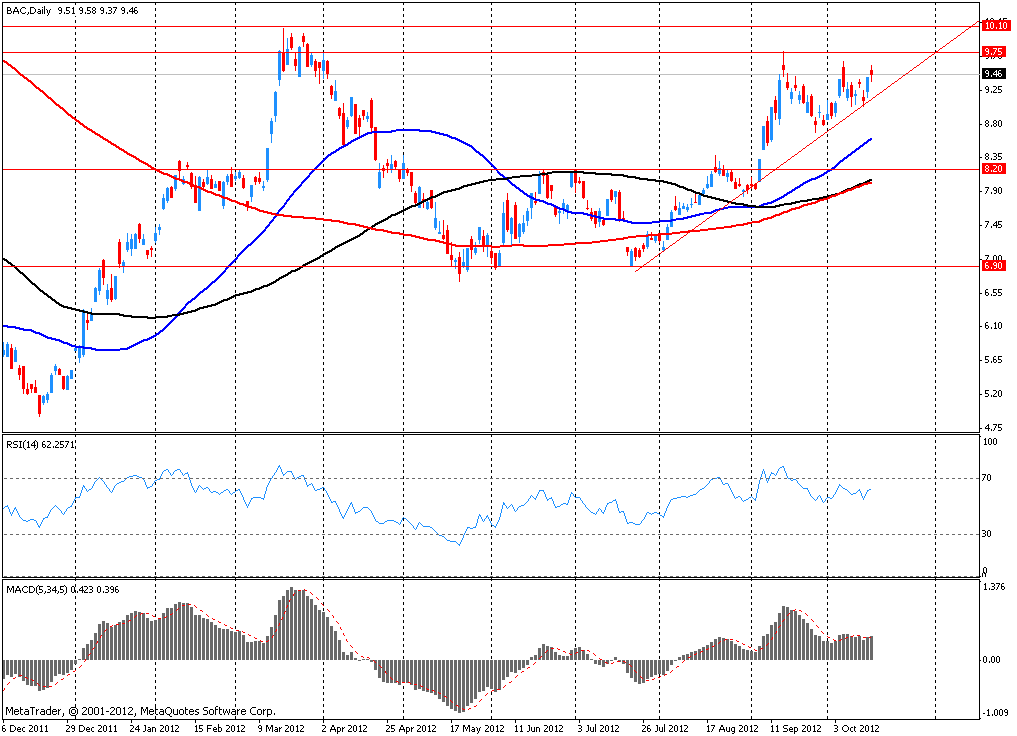Click the 9.75 resistance price tag
The image size is (1017, 736).
(994, 51)
